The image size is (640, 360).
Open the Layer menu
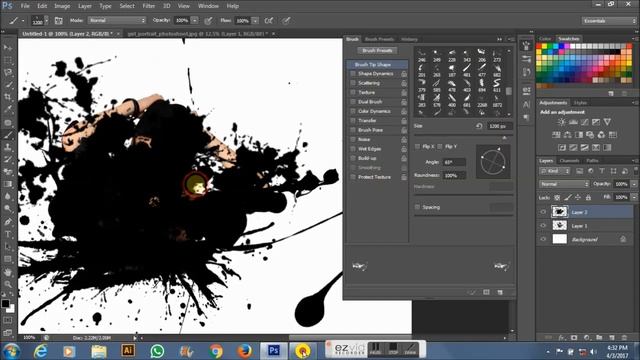coord(85,6)
